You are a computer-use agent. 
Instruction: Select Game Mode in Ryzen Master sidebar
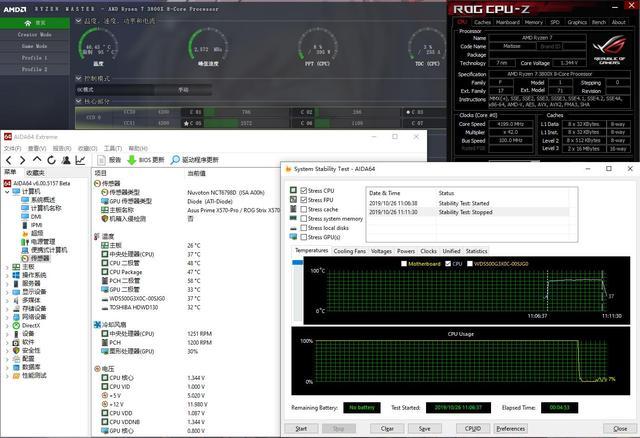tap(33, 46)
